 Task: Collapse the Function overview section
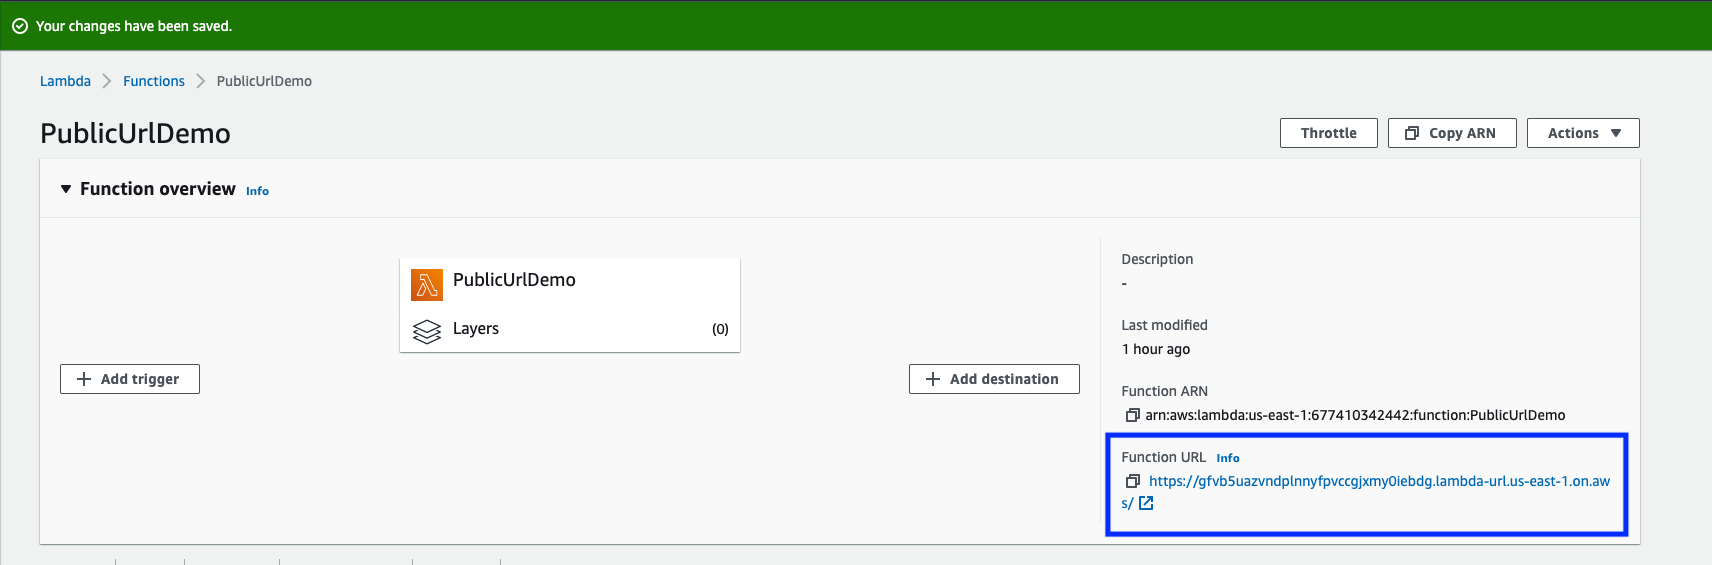tap(66, 189)
